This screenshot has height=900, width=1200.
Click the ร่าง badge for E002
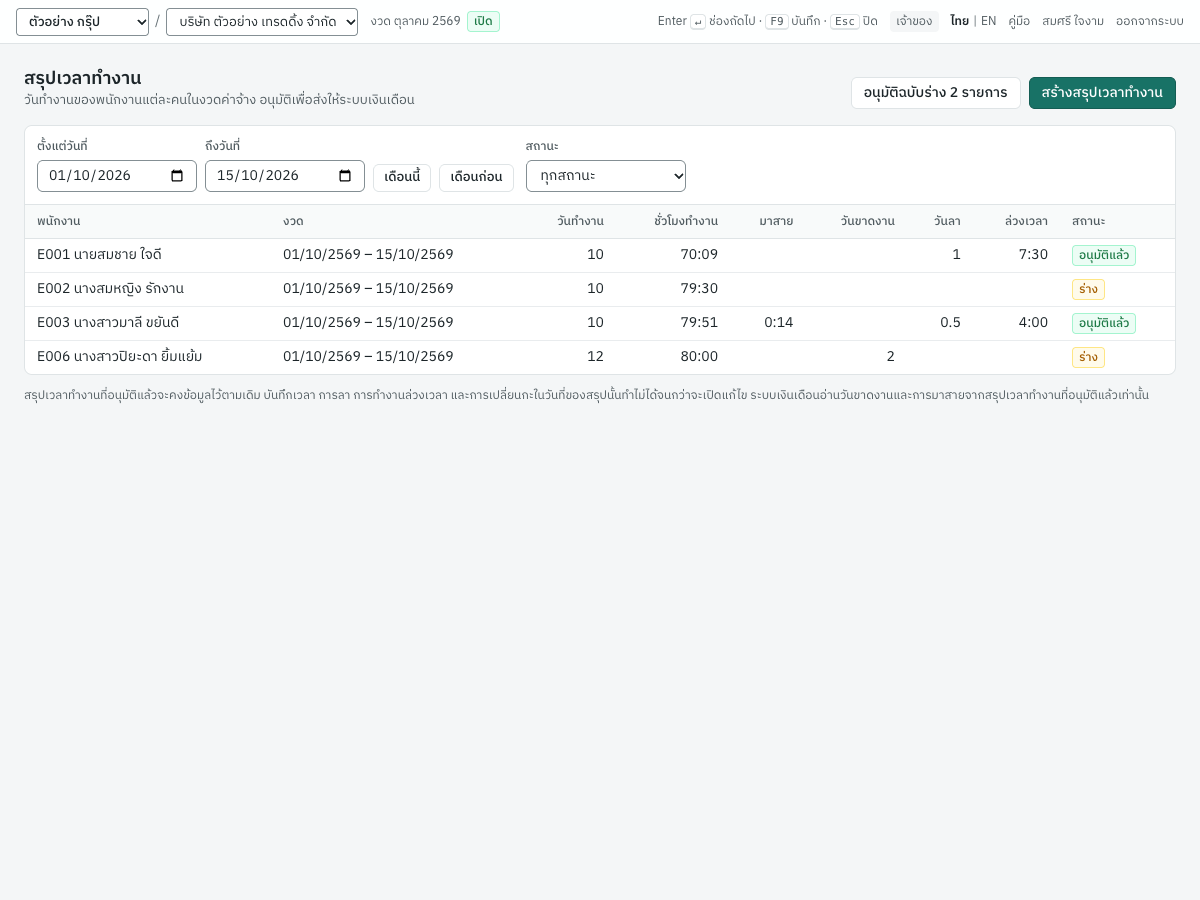(x=1088, y=289)
